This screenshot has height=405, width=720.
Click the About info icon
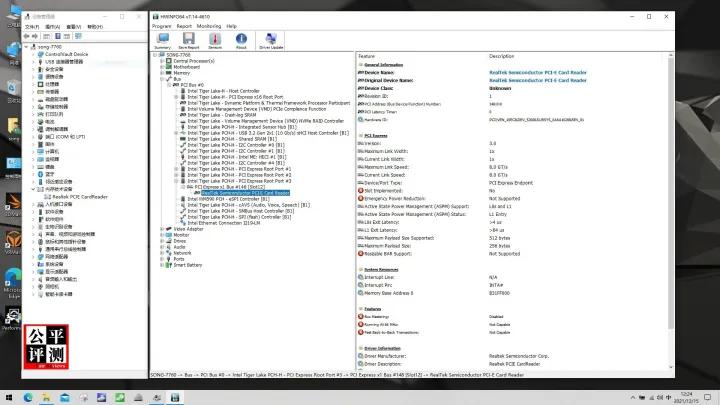(x=240, y=41)
